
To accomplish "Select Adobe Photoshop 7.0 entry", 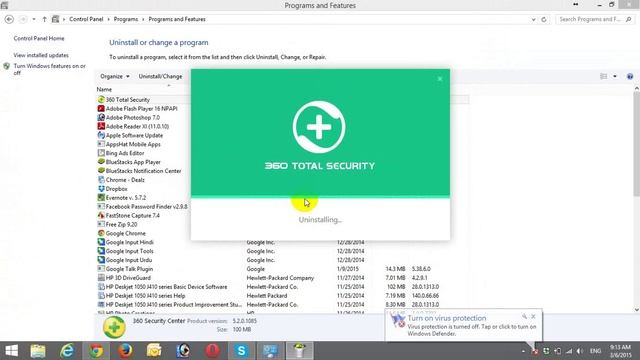I will tap(133, 118).
